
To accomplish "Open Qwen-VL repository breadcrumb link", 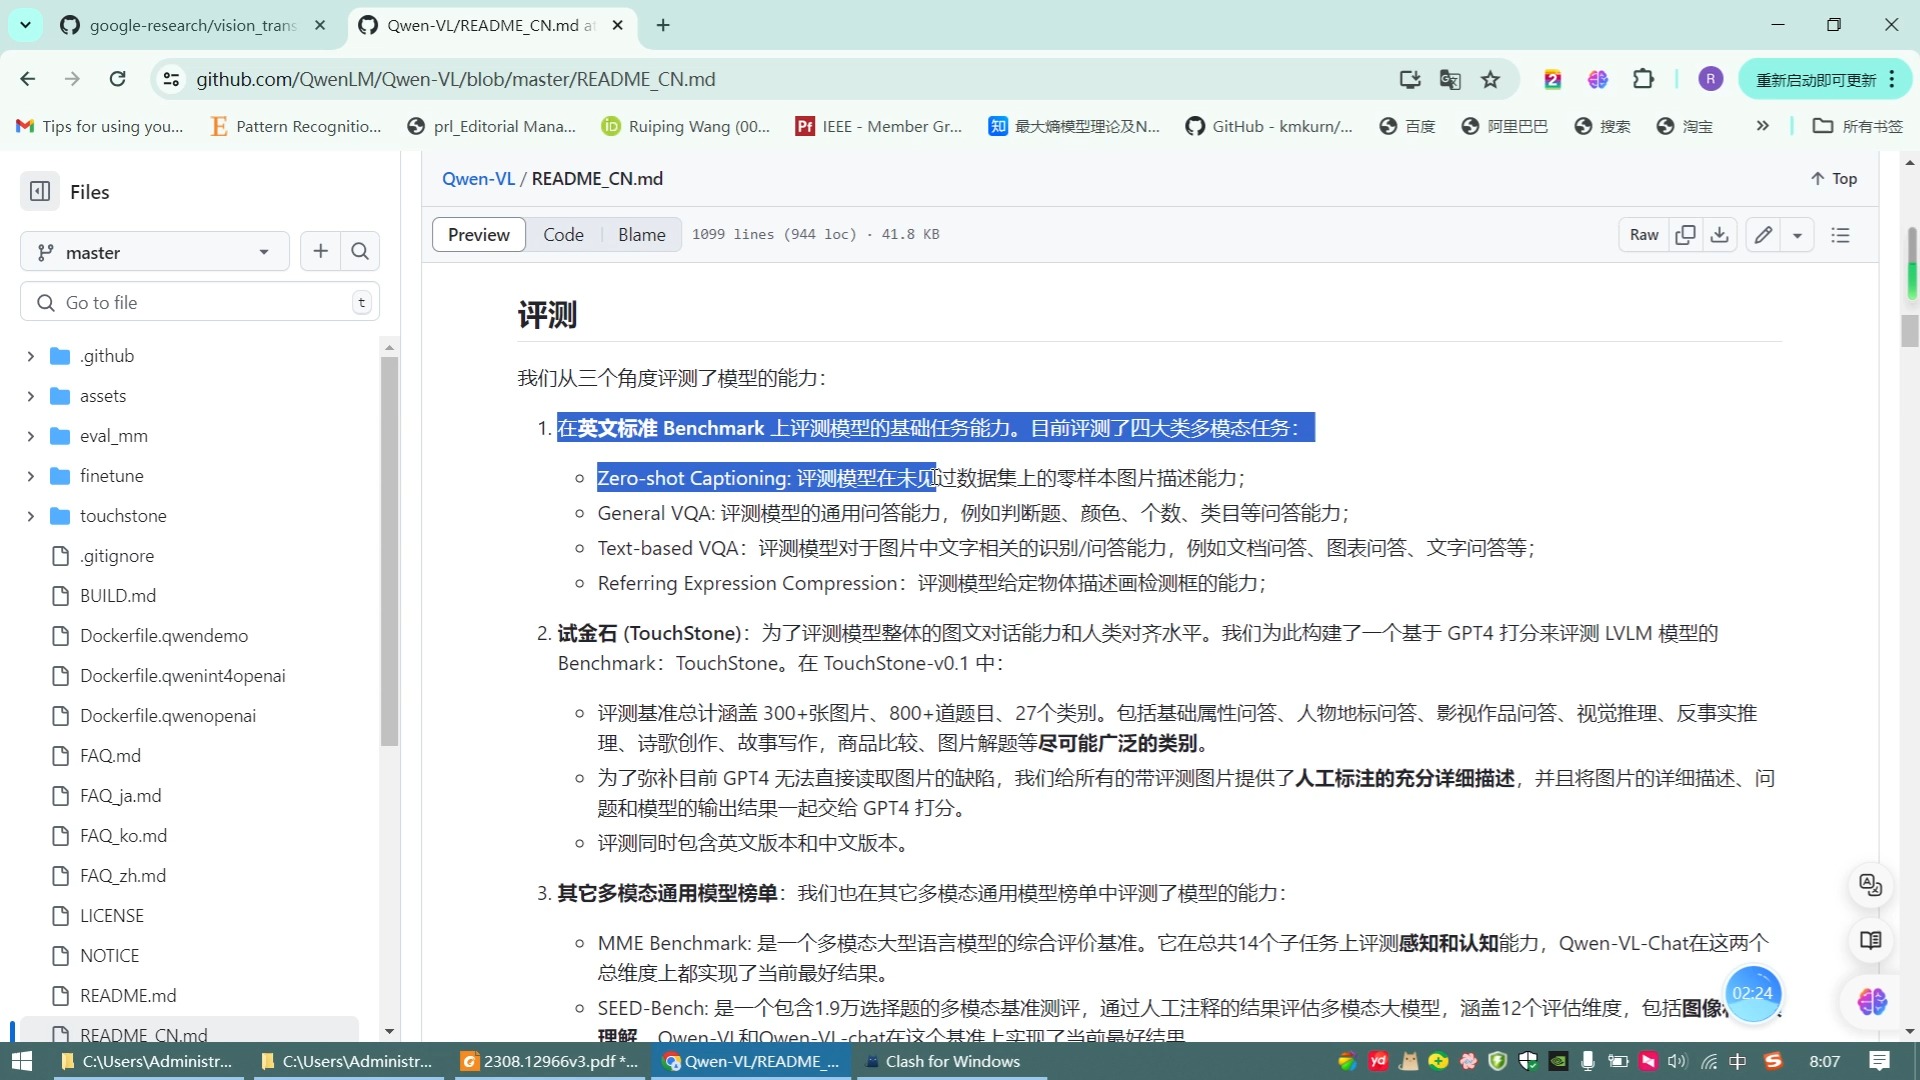I will click(x=478, y=178).
